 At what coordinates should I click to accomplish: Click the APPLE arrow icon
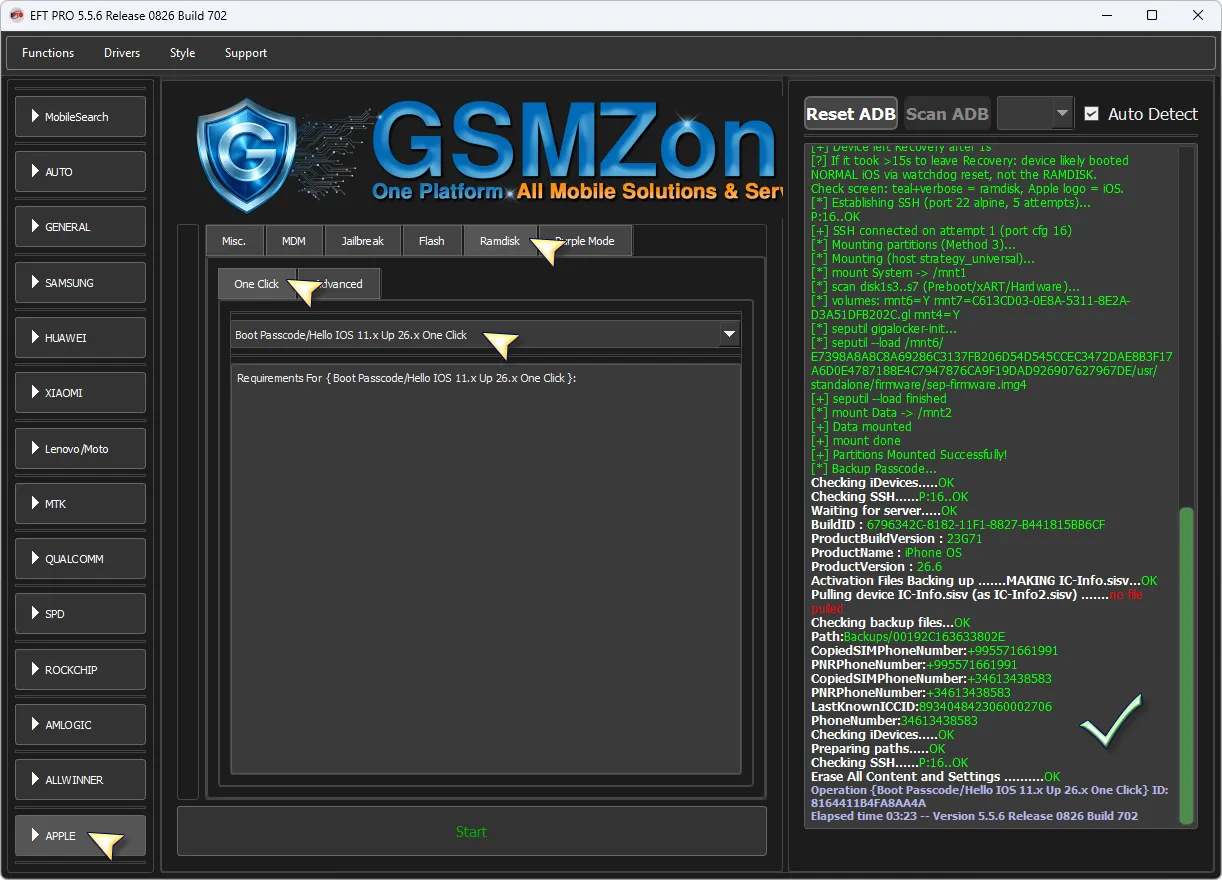pos(35,836)
